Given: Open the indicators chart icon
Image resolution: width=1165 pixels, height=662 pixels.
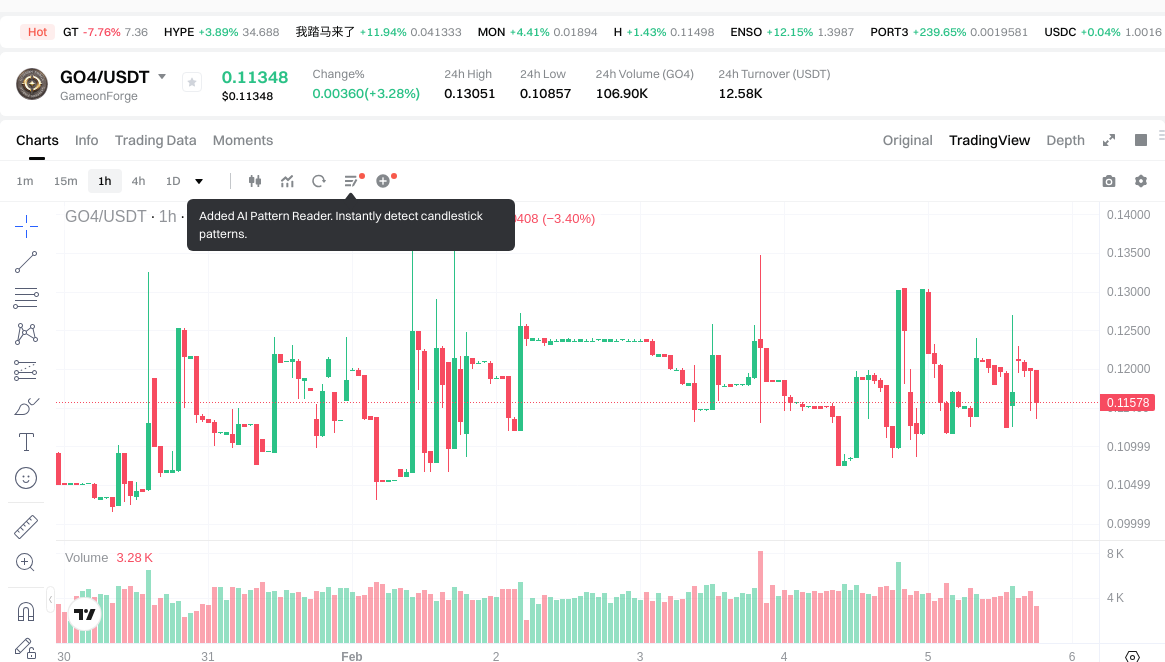Looking at the screenshot, I should click(287, 181).
